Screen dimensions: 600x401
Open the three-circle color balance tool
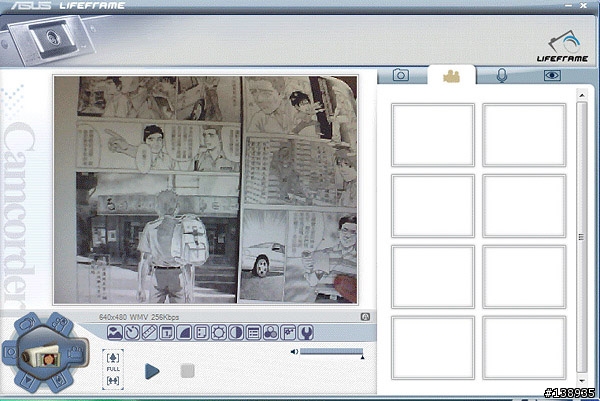[x=271, y=333]
